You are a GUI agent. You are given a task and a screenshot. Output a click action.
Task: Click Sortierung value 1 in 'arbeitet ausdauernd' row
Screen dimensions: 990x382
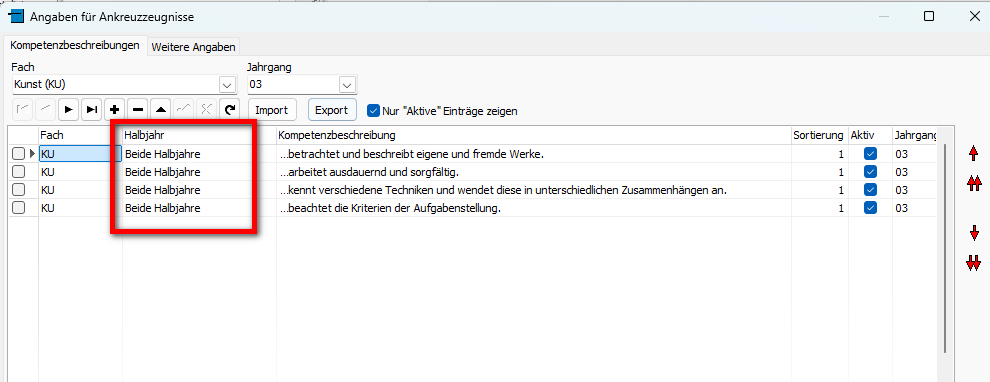click(820, 172)
